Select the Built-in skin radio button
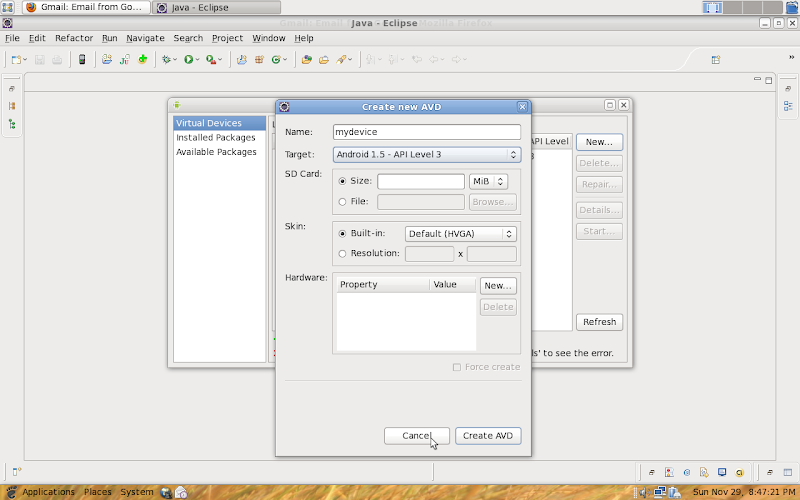 click(x=342, y=234)
